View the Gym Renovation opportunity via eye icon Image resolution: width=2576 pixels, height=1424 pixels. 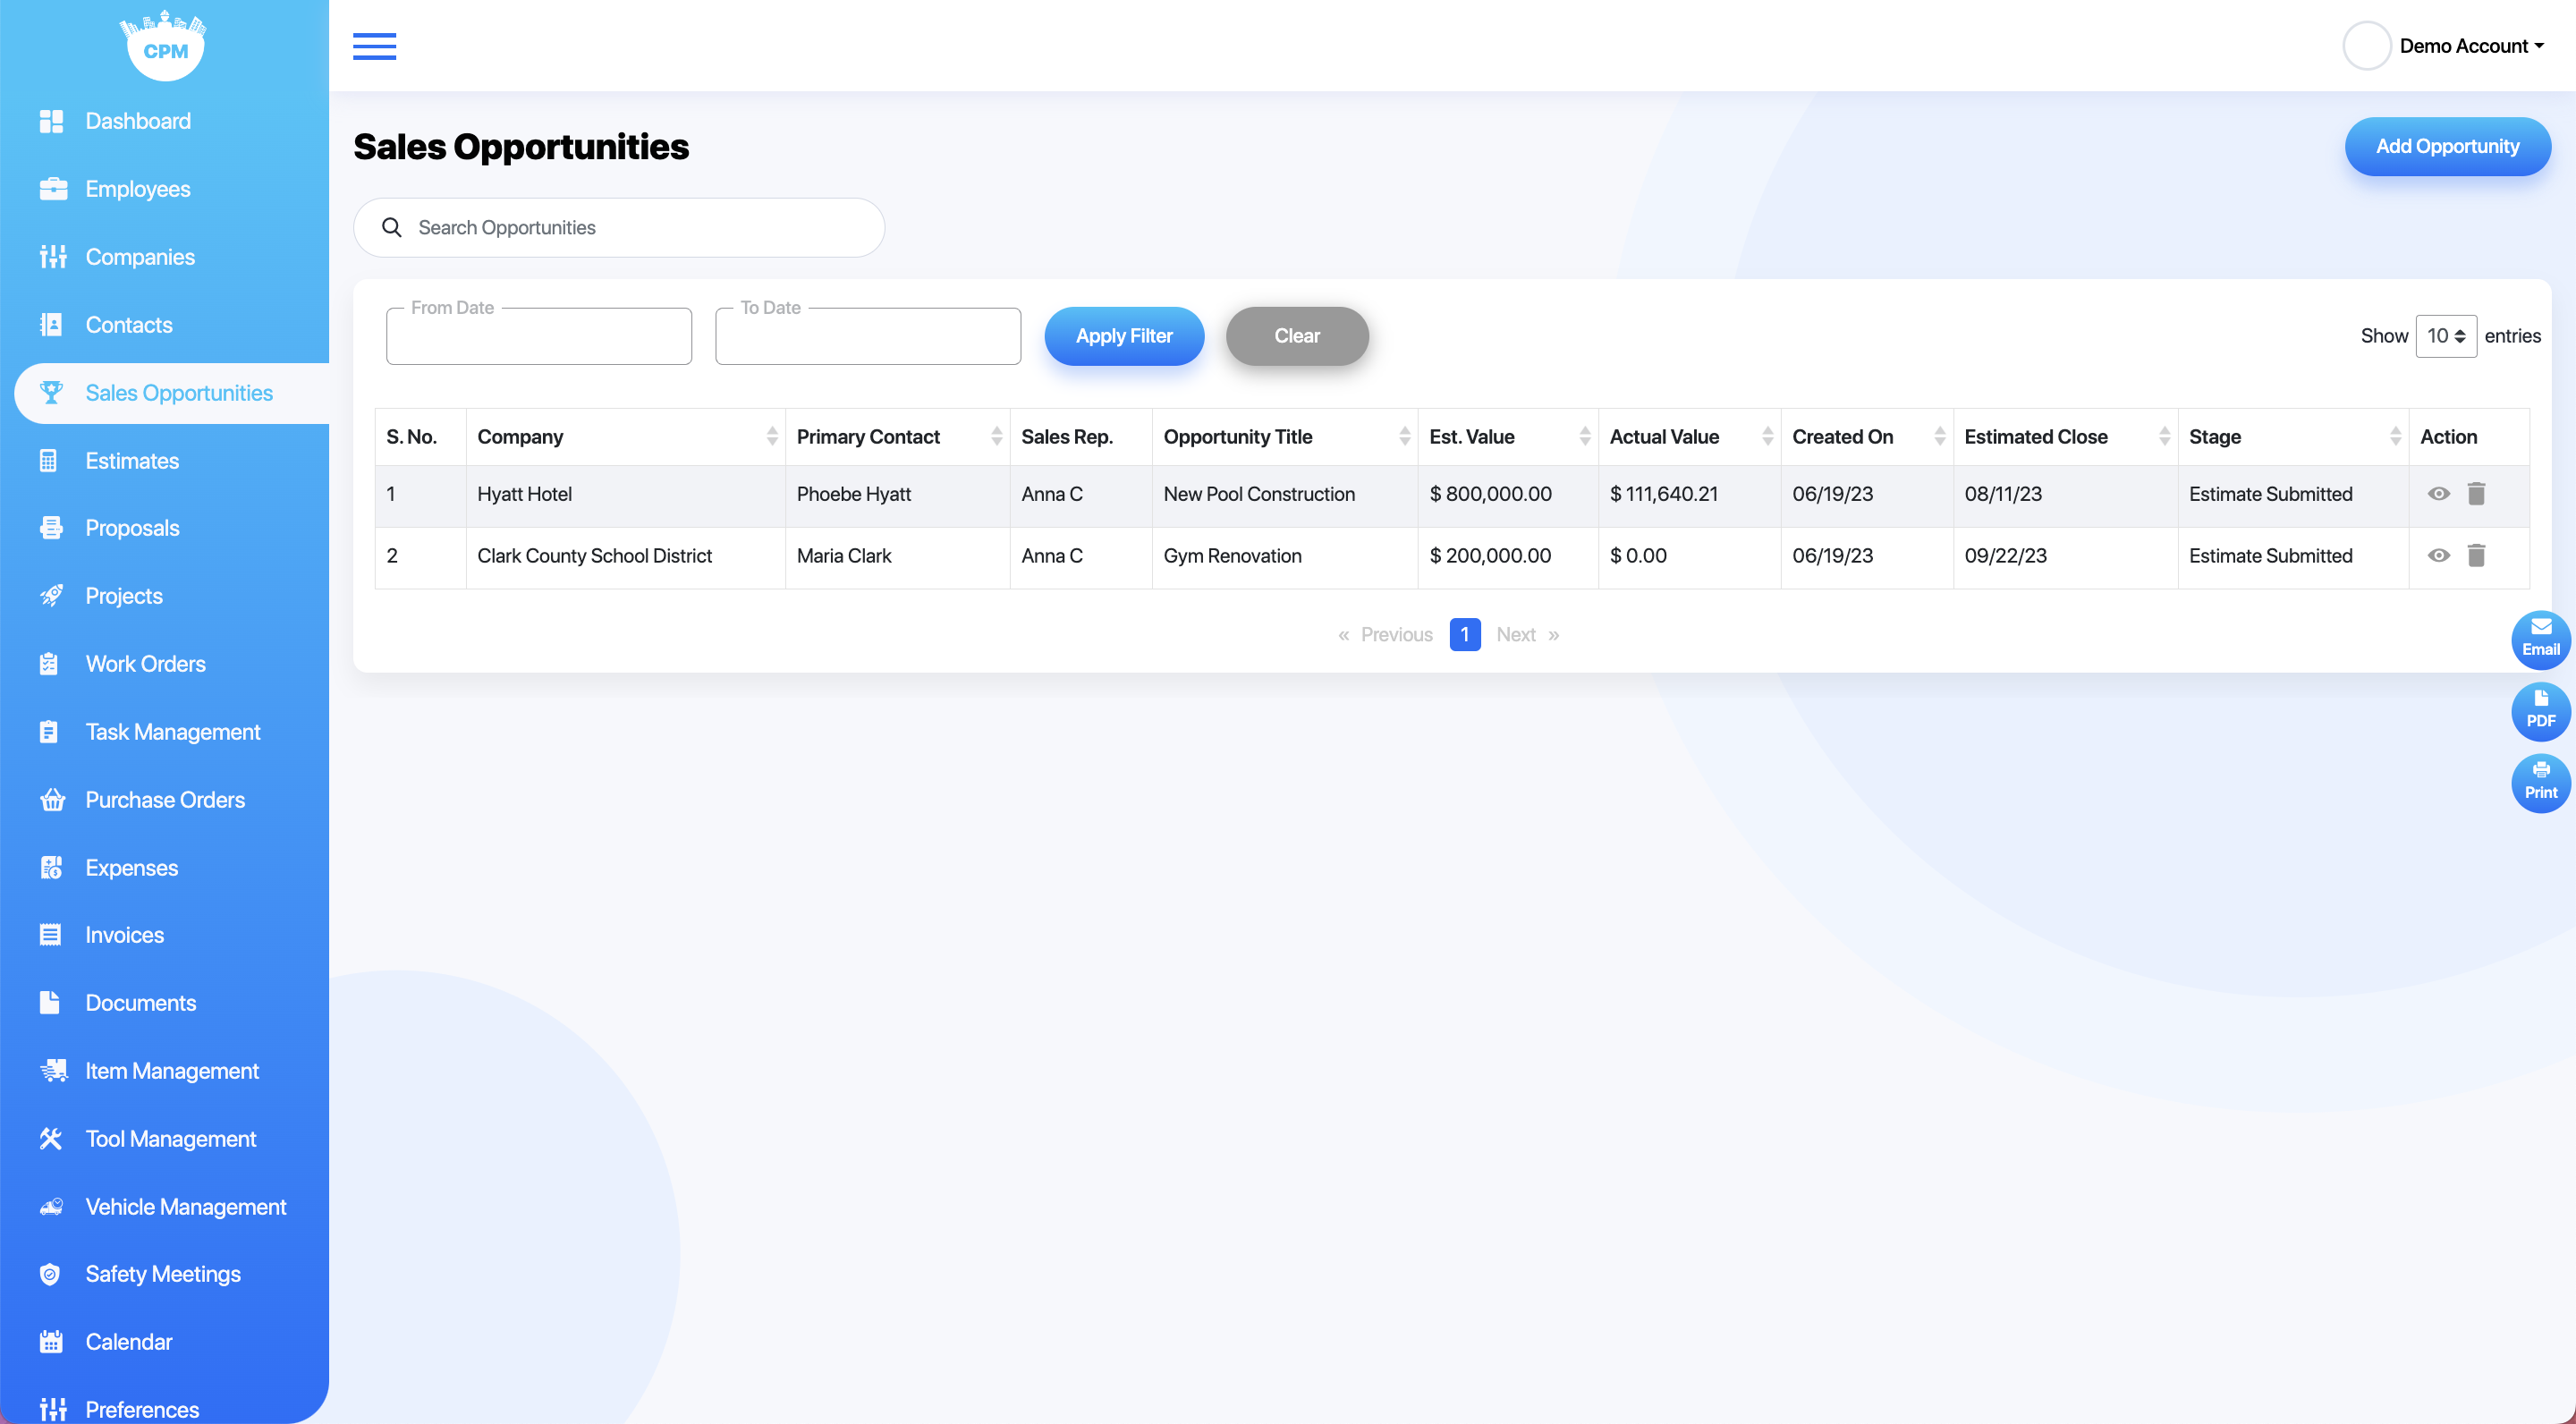click(x=2439, y=556)
